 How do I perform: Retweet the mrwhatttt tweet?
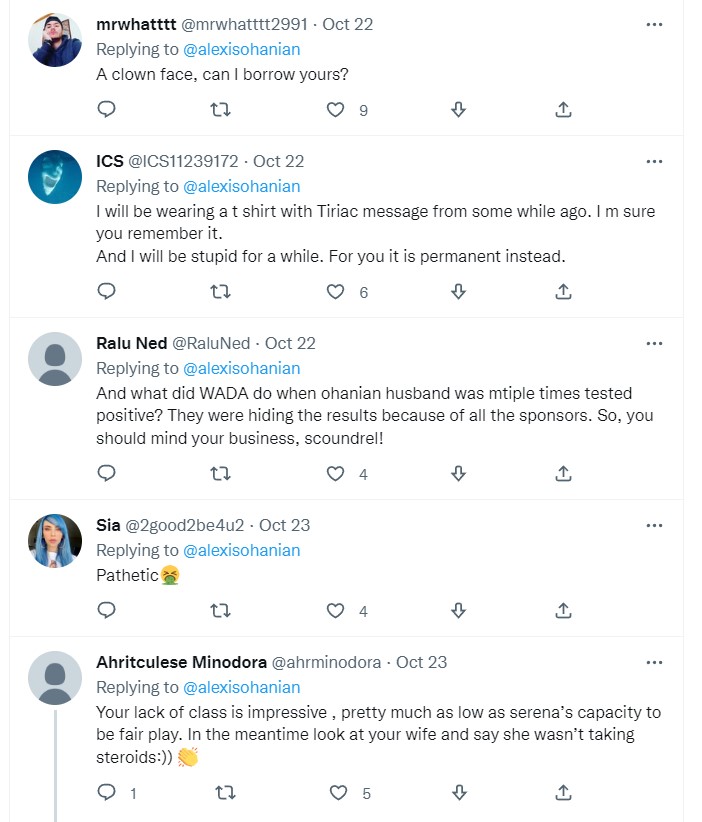click(222, 109)
